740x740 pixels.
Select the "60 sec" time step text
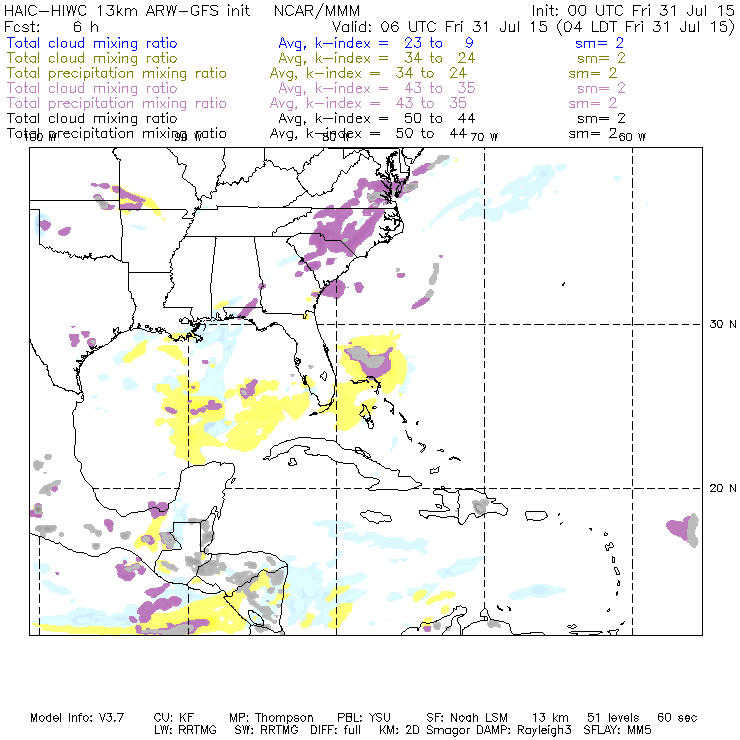pos(677,718)
